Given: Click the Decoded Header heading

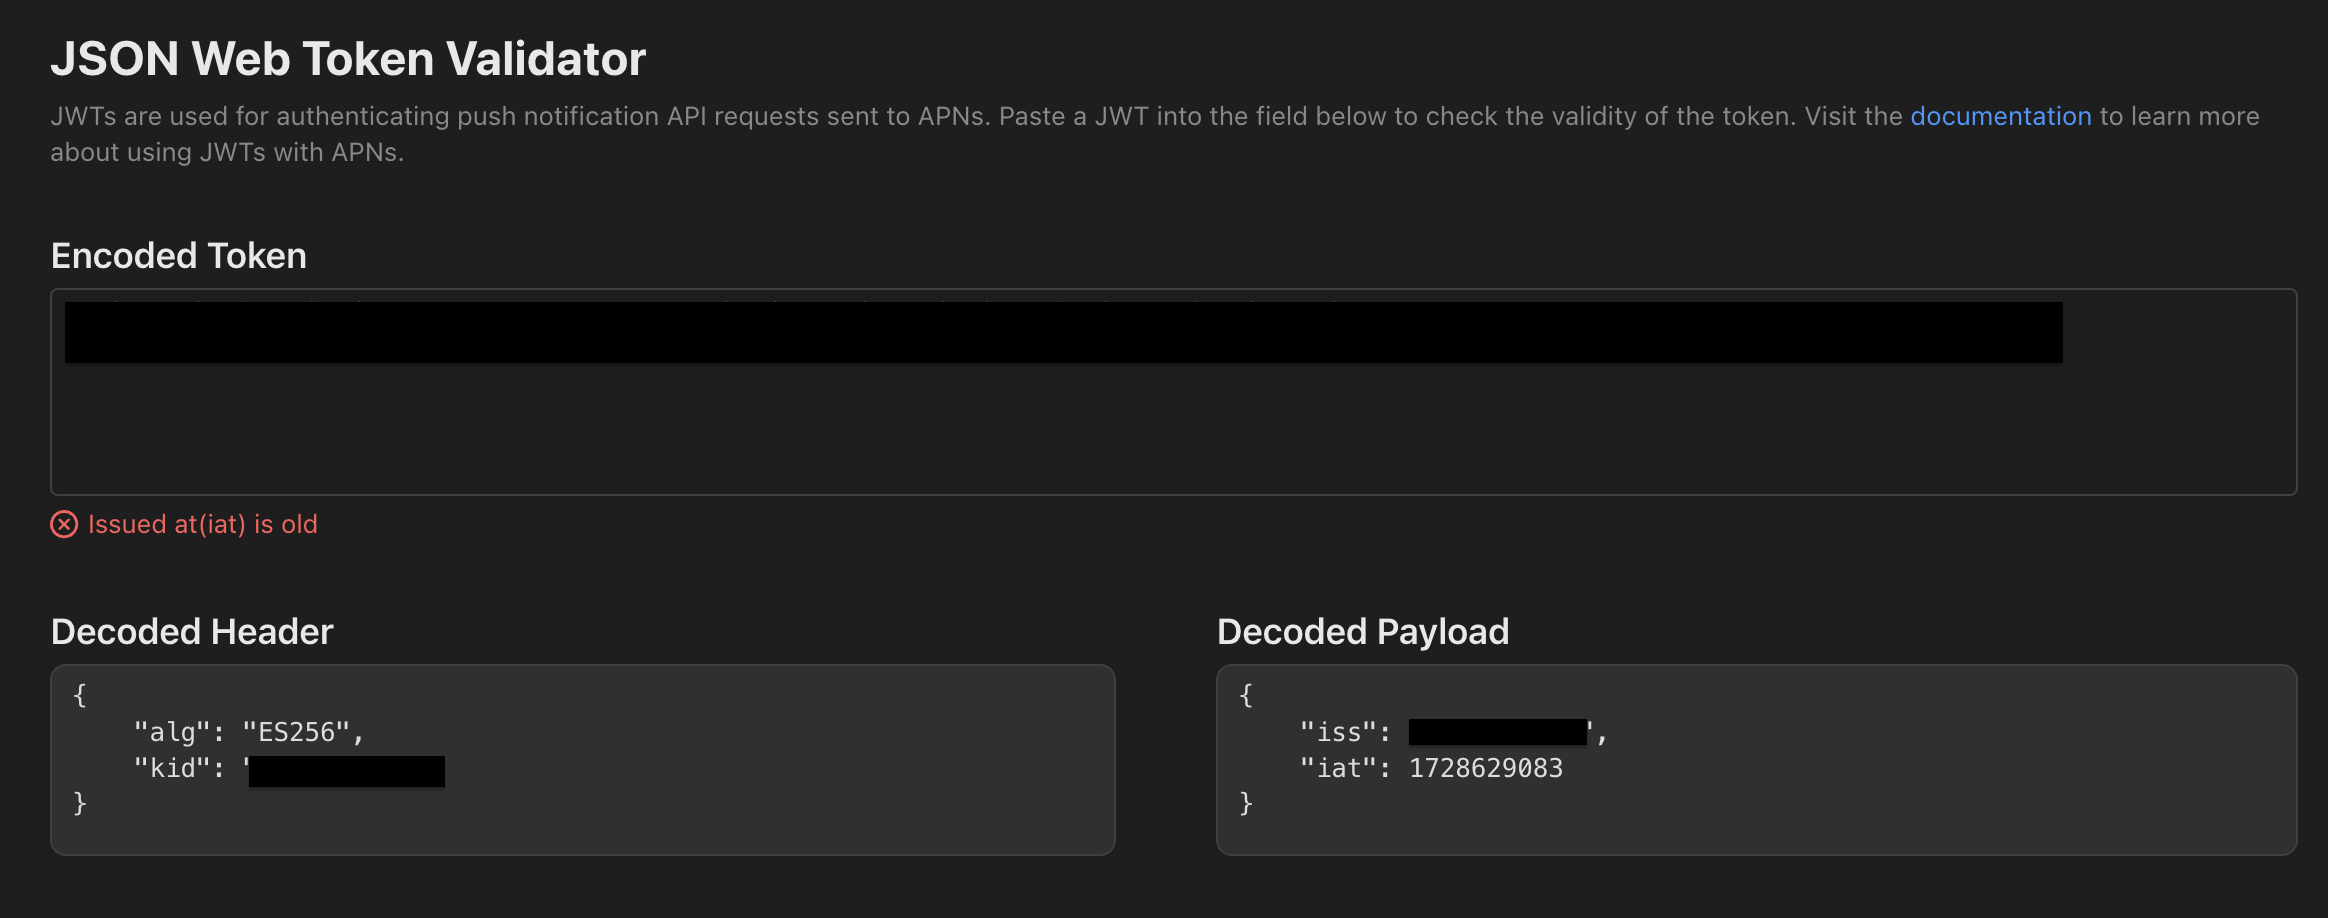Looking at the screenshot, I should pyautogui.click(x=192, y=632).
